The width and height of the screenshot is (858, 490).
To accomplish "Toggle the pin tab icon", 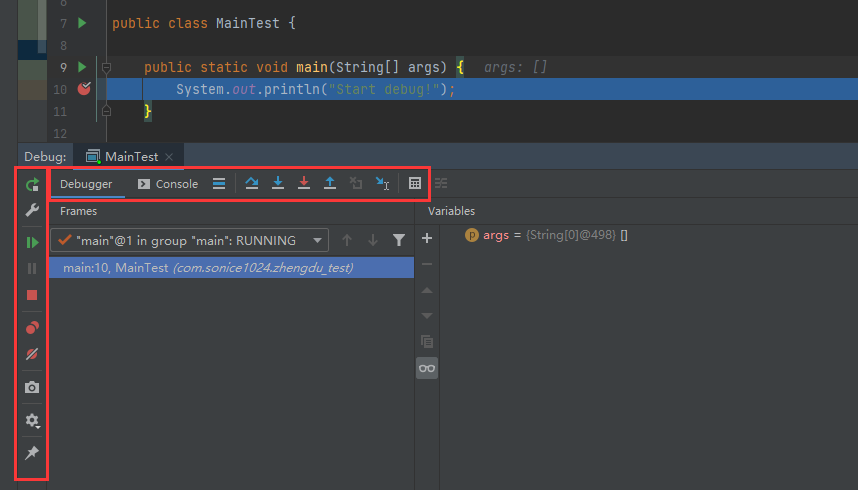I will [x=32, y=453].
